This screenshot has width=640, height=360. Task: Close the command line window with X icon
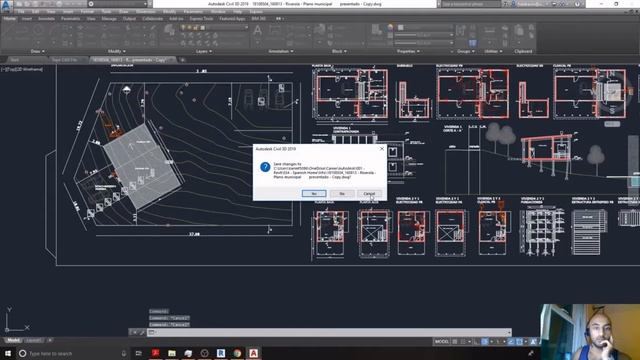tap(135, 333)
